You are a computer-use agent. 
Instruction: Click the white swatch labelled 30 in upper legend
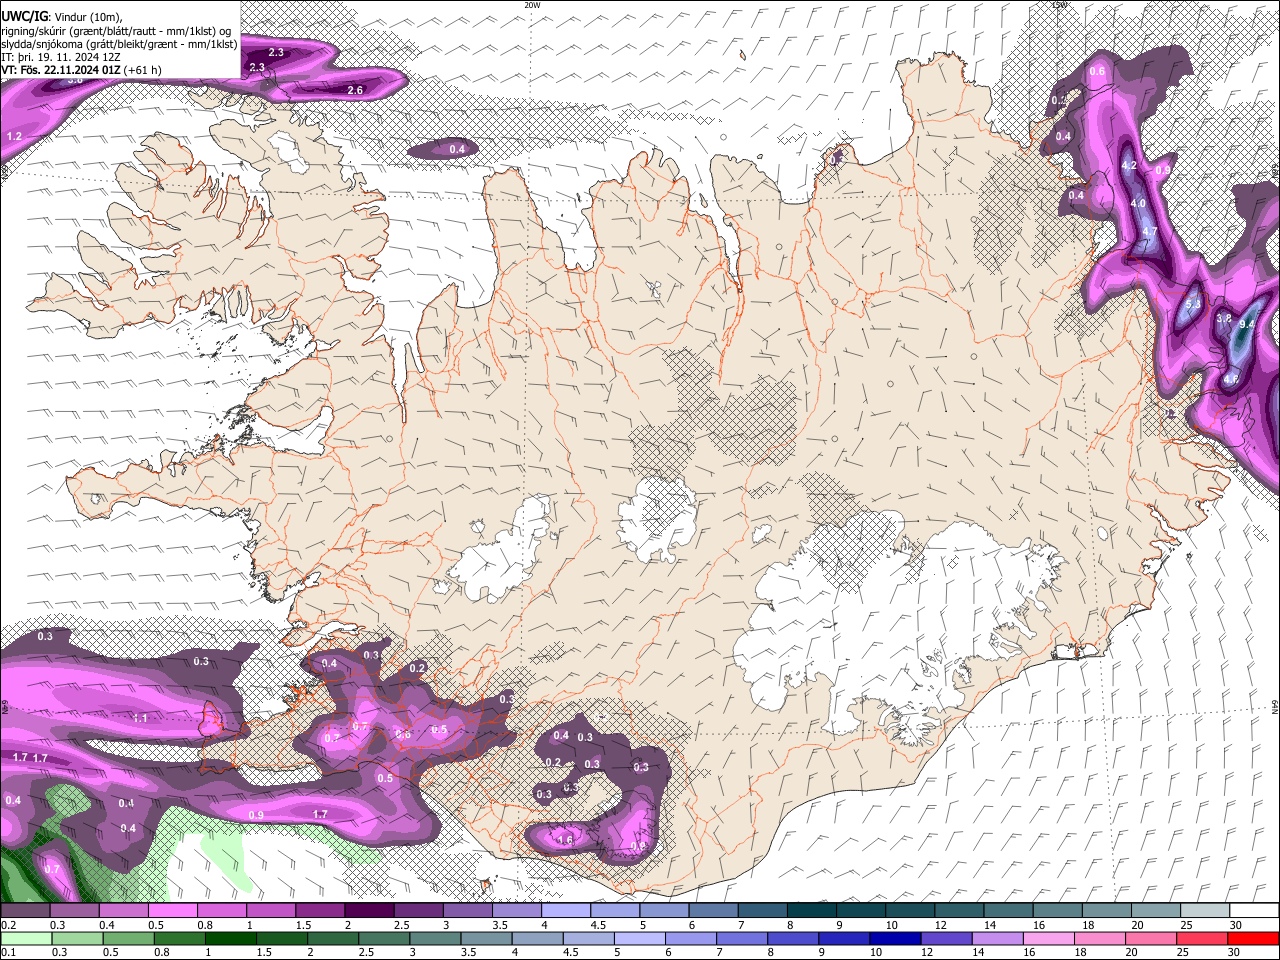[1253, 911]
